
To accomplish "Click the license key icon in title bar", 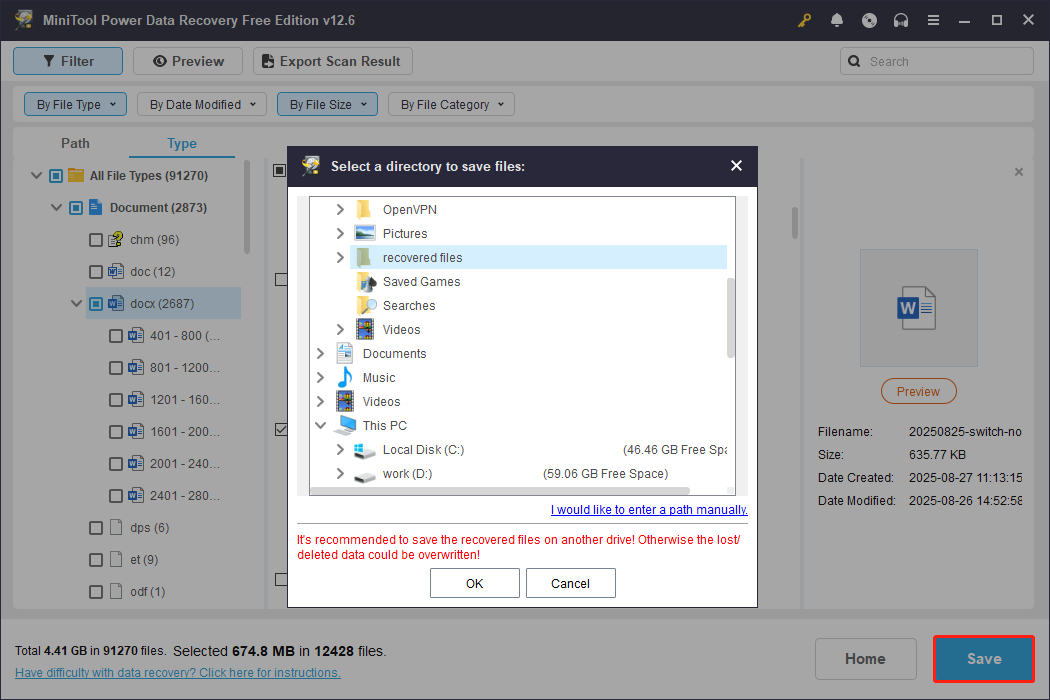I will 804,19.
